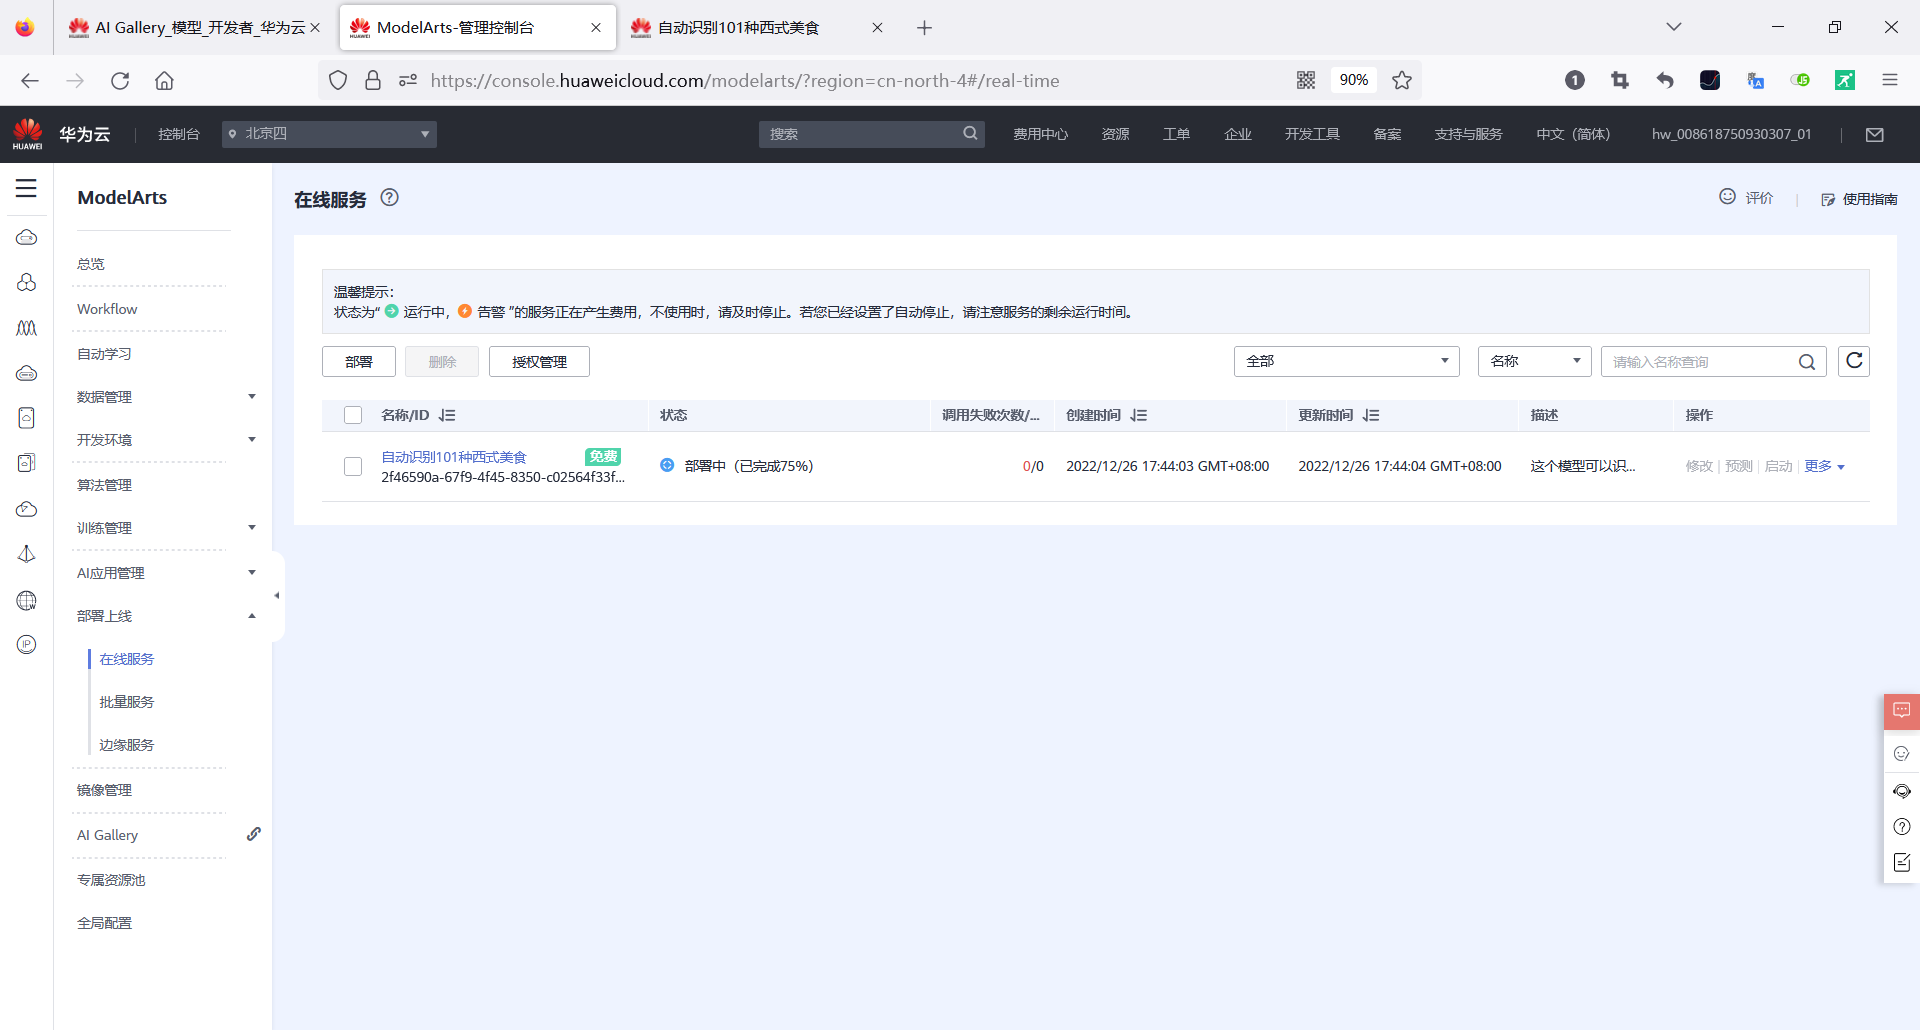
Task: Open 全局配置 in sidebar
Action: tap(104, 923)
